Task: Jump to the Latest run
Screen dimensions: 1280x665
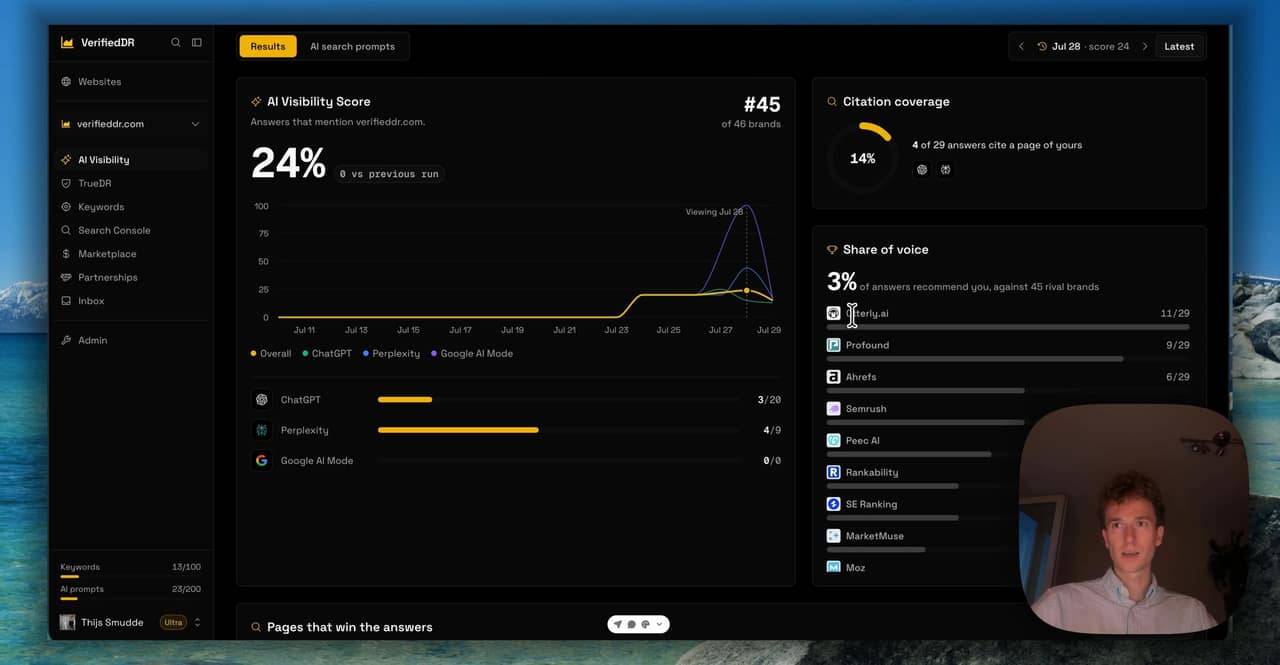Action: (1179, 46)
